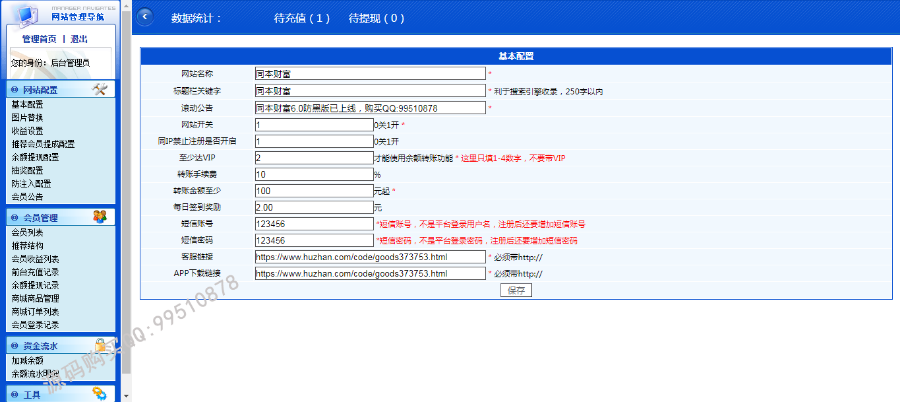The height and width of the screenshot is (402, 900).
Task: Open 待提现 (0) statistics link
Action: 377,18
